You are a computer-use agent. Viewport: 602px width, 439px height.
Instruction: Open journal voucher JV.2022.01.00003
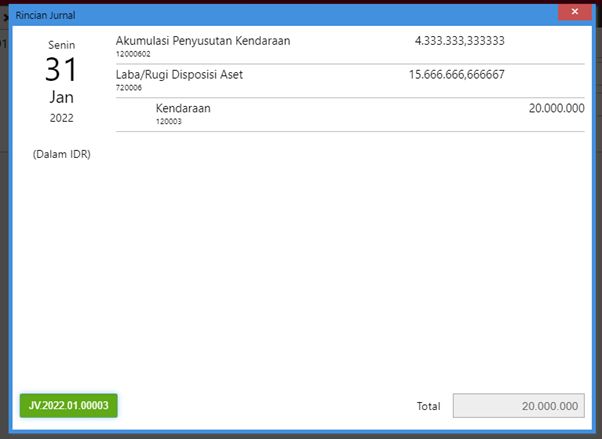pyautogui.click(x=69, y=406)
